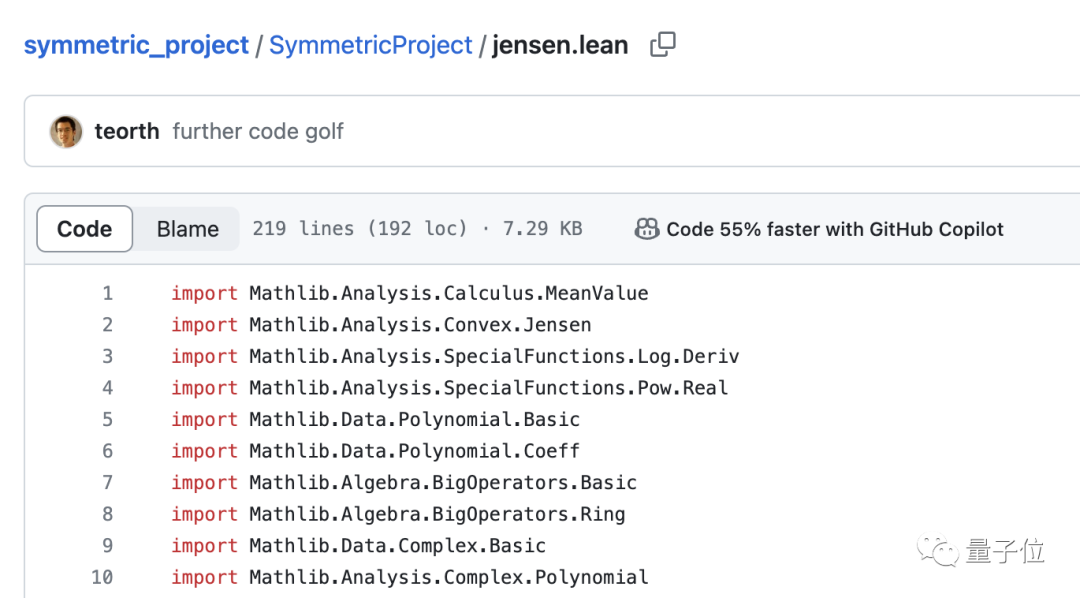Select line number 3 in the gutter

point(107,356)
